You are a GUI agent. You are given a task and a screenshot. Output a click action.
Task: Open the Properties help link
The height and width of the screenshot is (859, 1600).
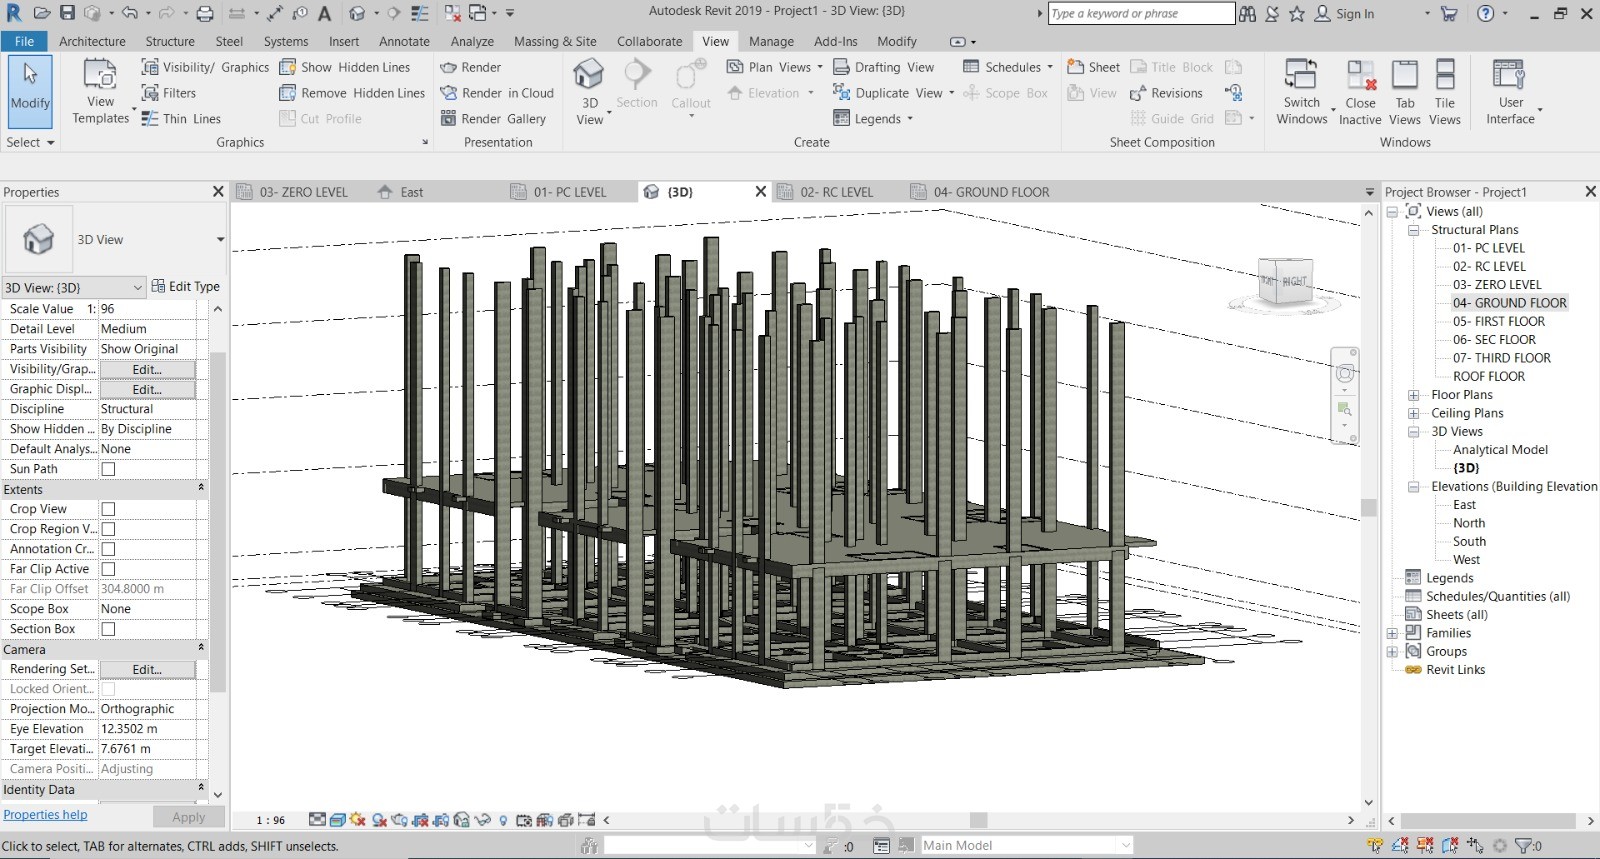point(45,815)
